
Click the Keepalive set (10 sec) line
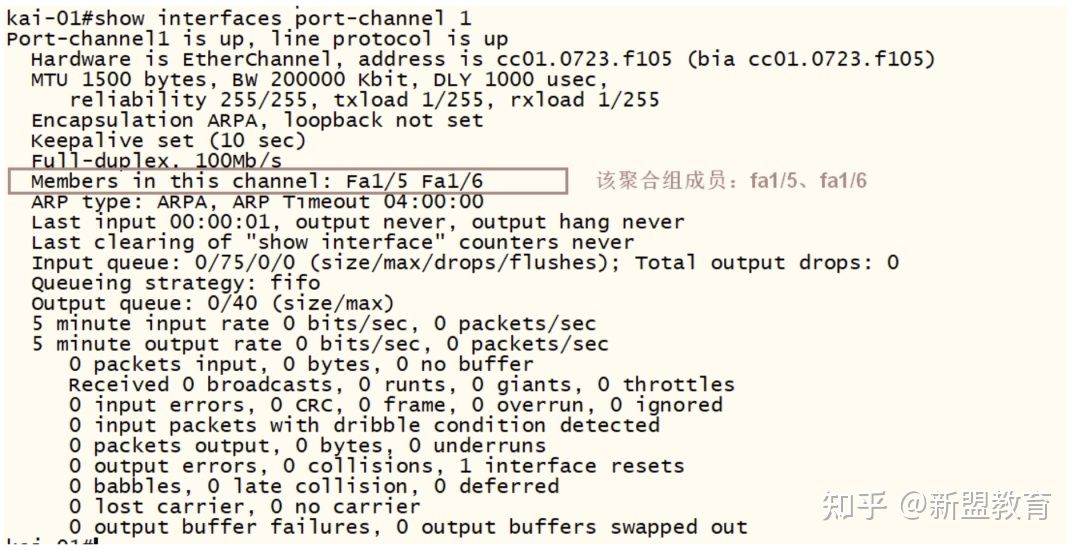tap(168, 141)
